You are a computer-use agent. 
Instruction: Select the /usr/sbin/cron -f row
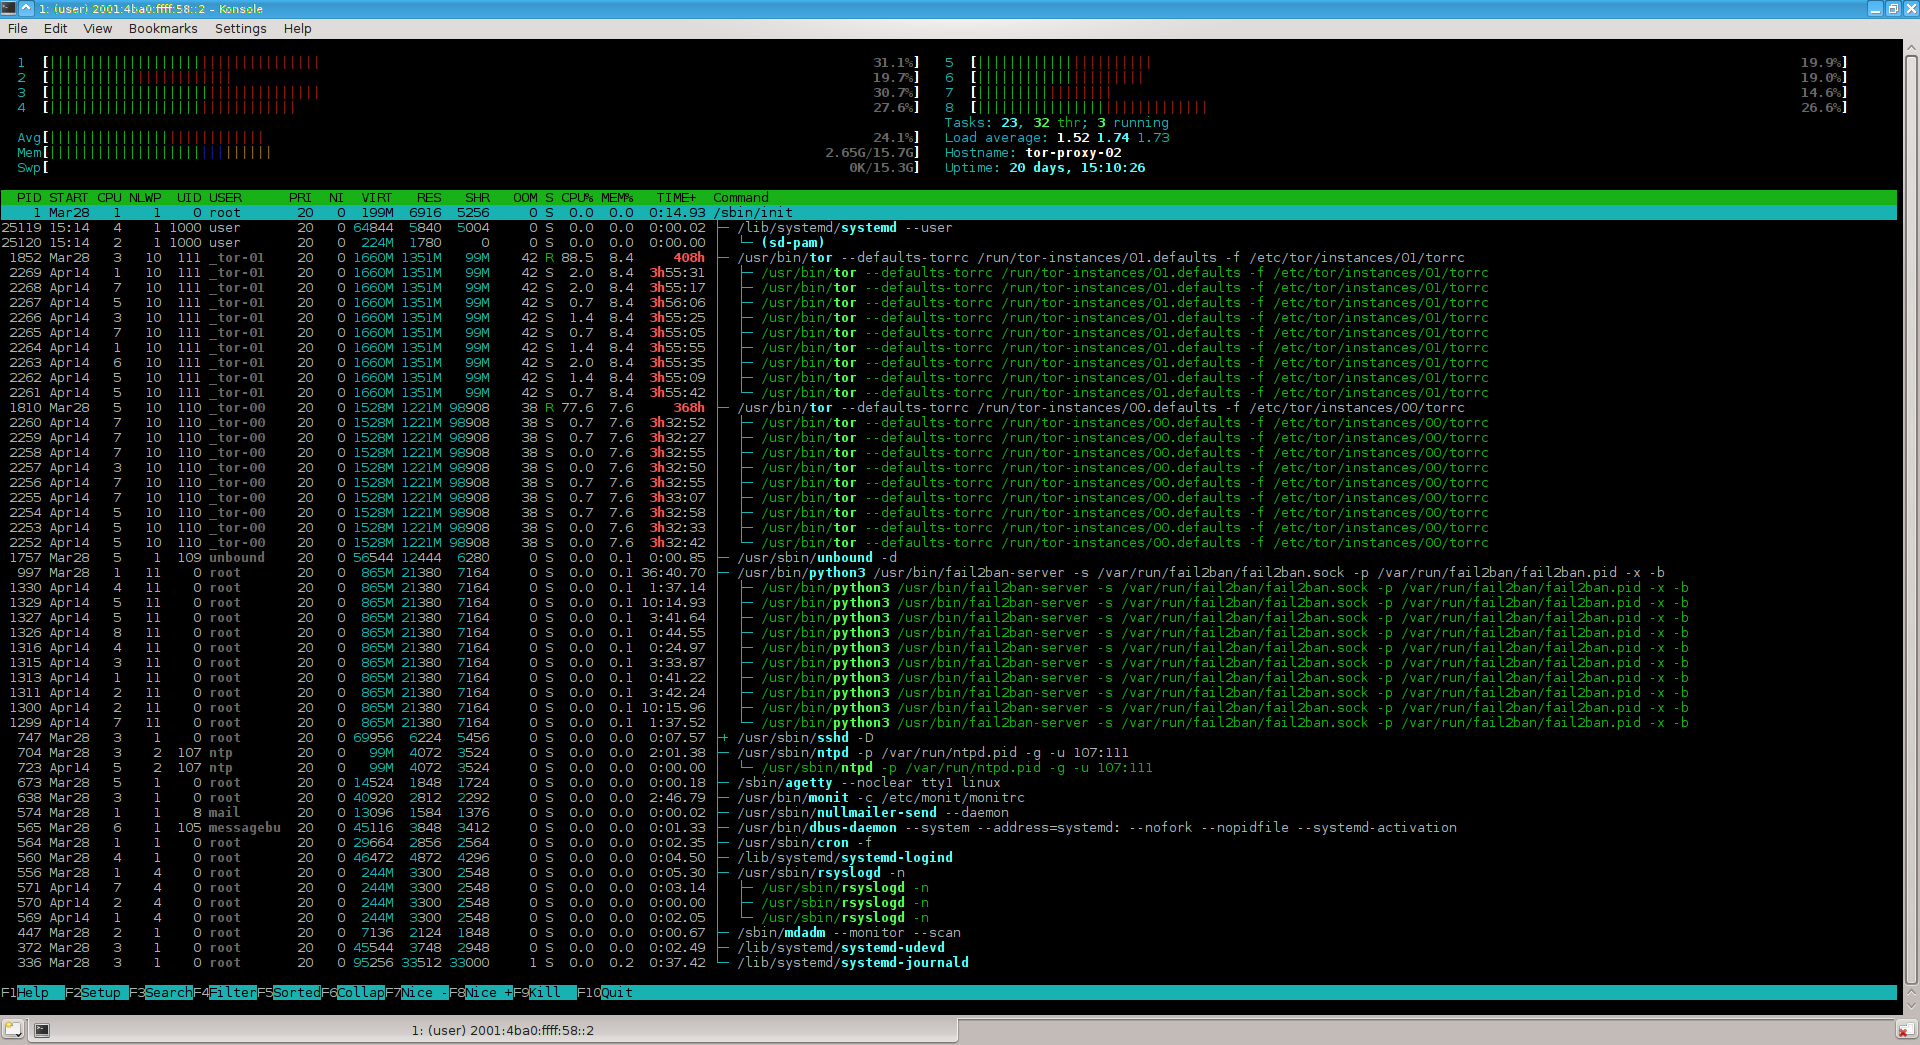[x=949, y=842]
